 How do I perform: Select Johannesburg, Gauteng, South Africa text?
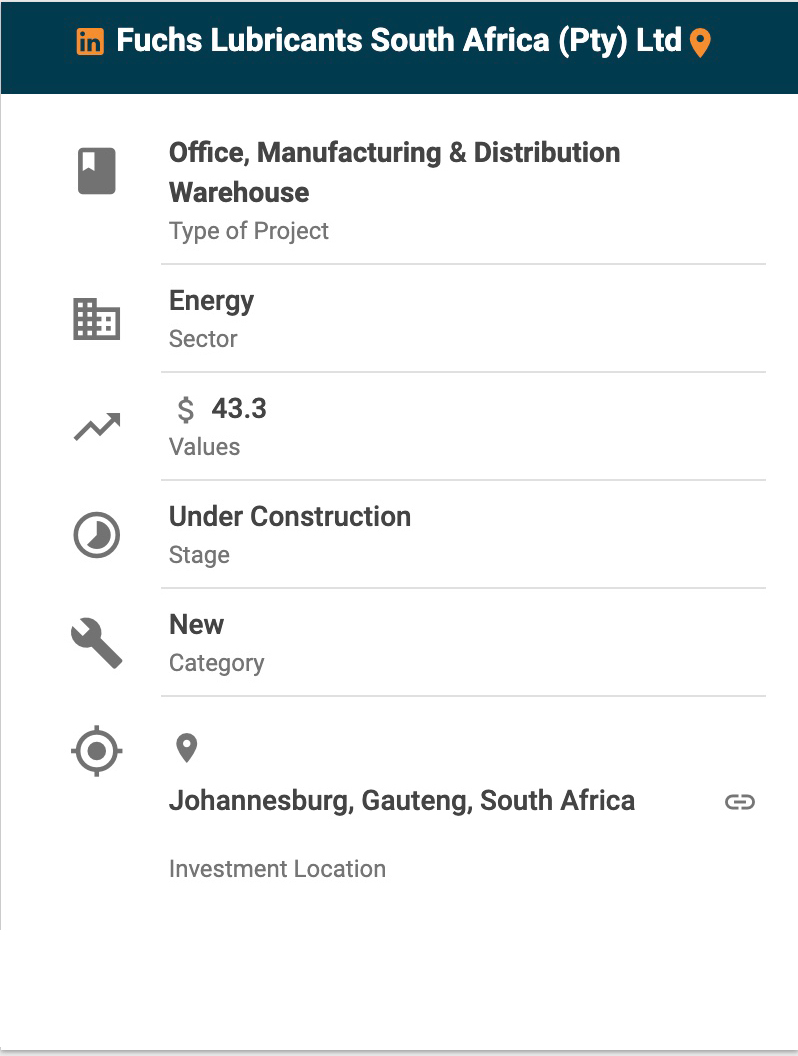click(401, 801)
